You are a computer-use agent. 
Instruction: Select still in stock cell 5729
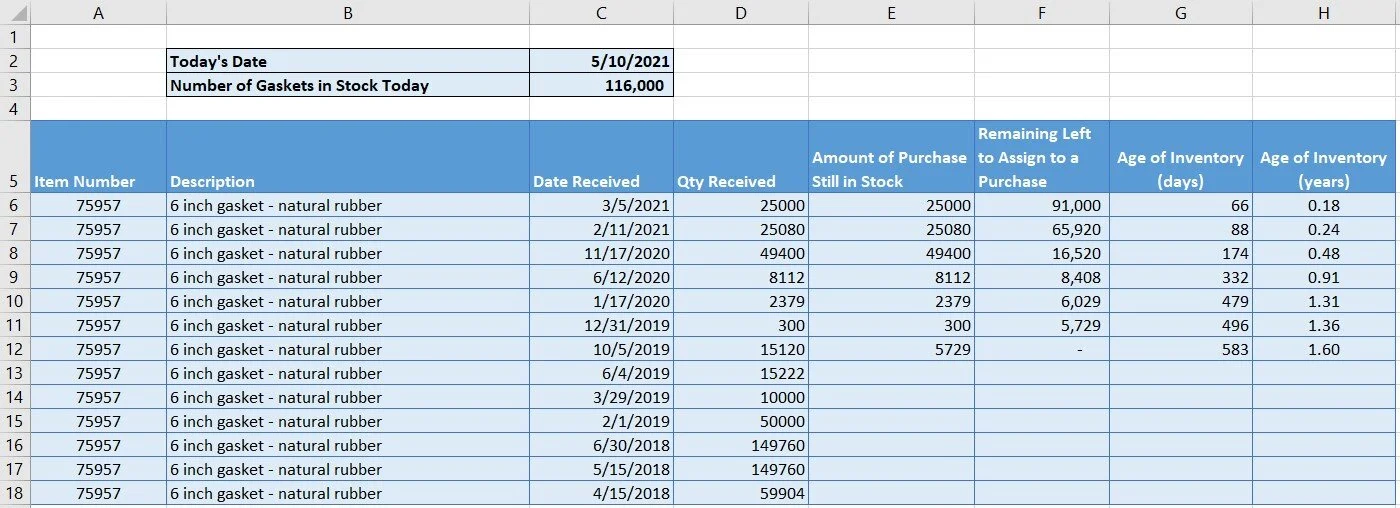tap(891, 350)
